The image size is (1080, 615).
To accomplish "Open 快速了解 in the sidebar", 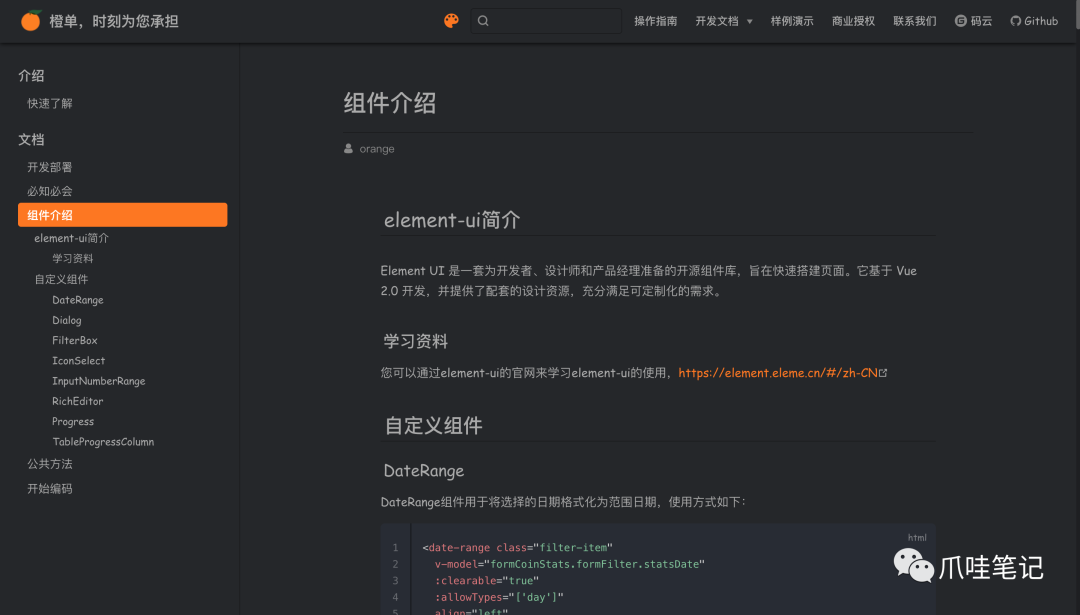I will 50,103.
